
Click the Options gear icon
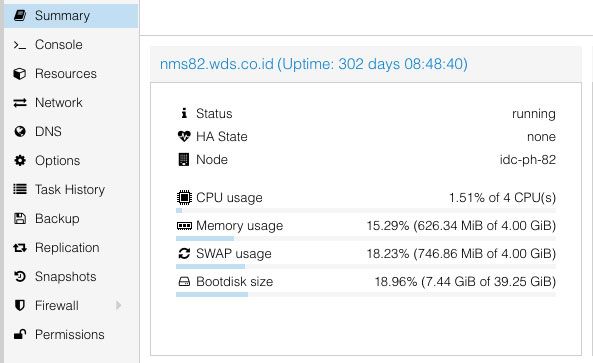20,161
